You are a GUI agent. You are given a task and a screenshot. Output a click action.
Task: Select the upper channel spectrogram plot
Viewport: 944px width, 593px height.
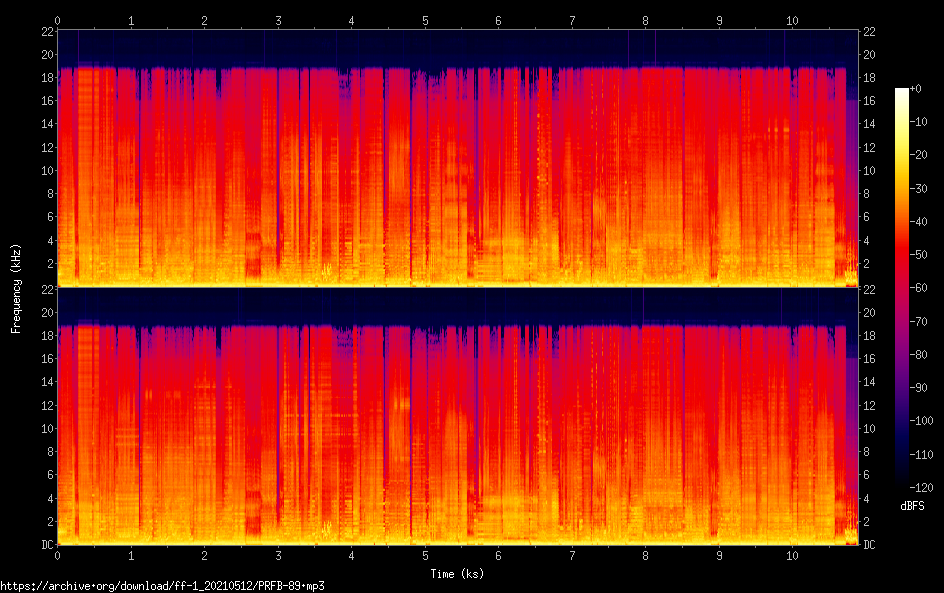point(458,158)
